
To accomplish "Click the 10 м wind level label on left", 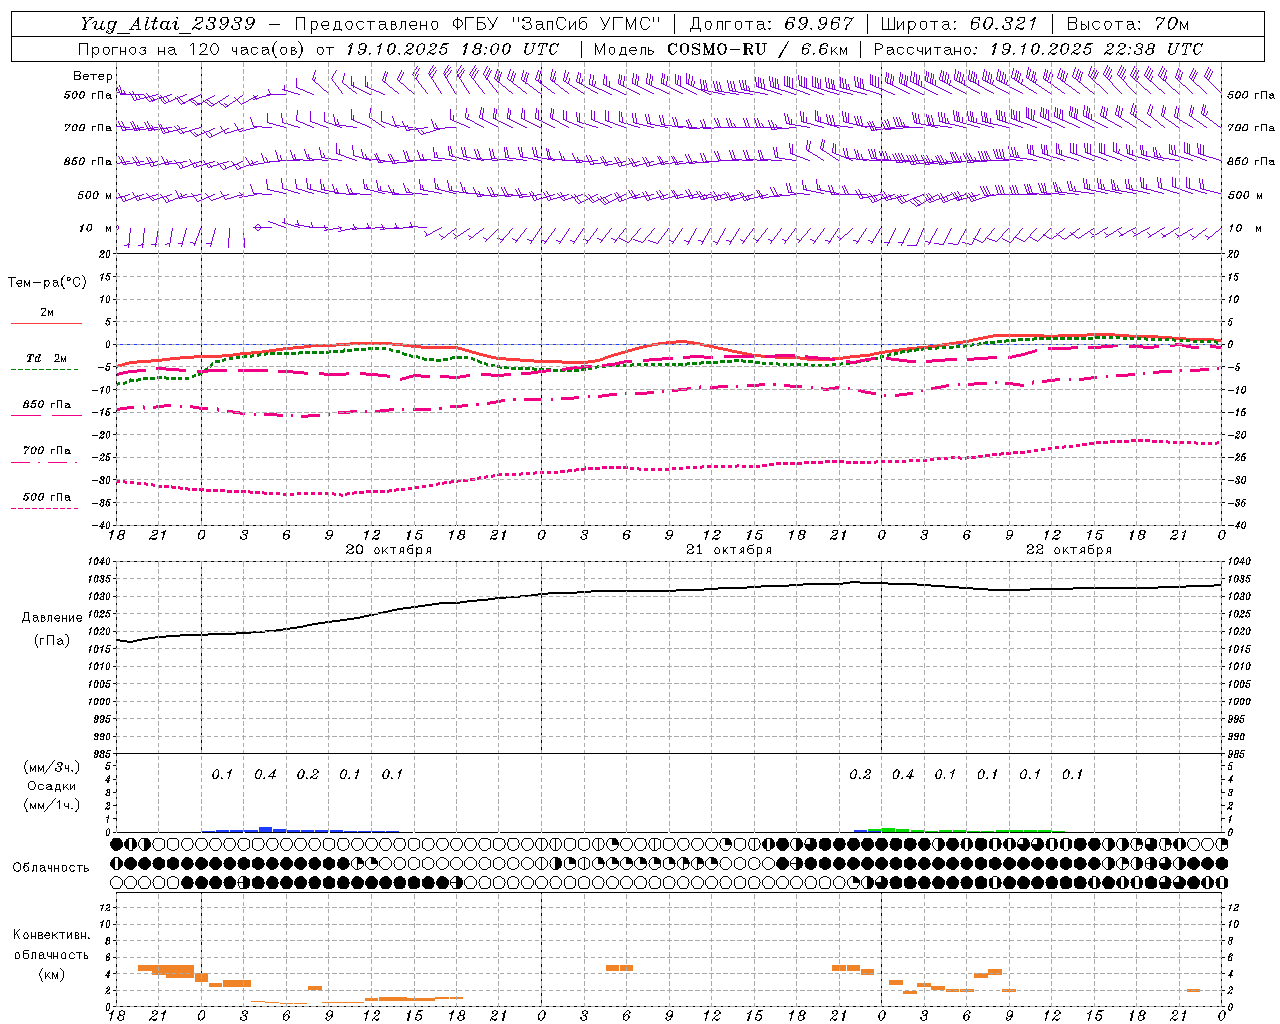I will click(96, 229).
